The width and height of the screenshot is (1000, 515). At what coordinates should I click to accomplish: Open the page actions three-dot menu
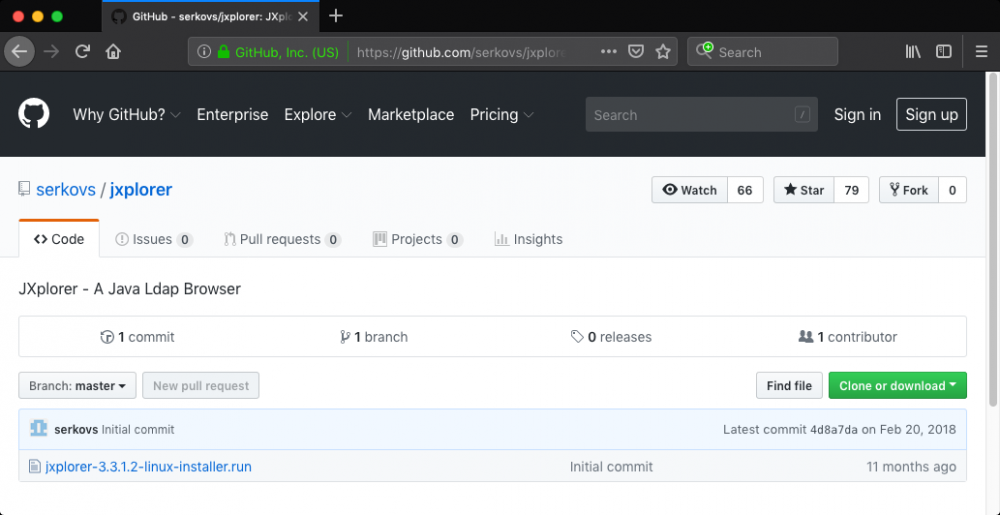click(609, 52)
